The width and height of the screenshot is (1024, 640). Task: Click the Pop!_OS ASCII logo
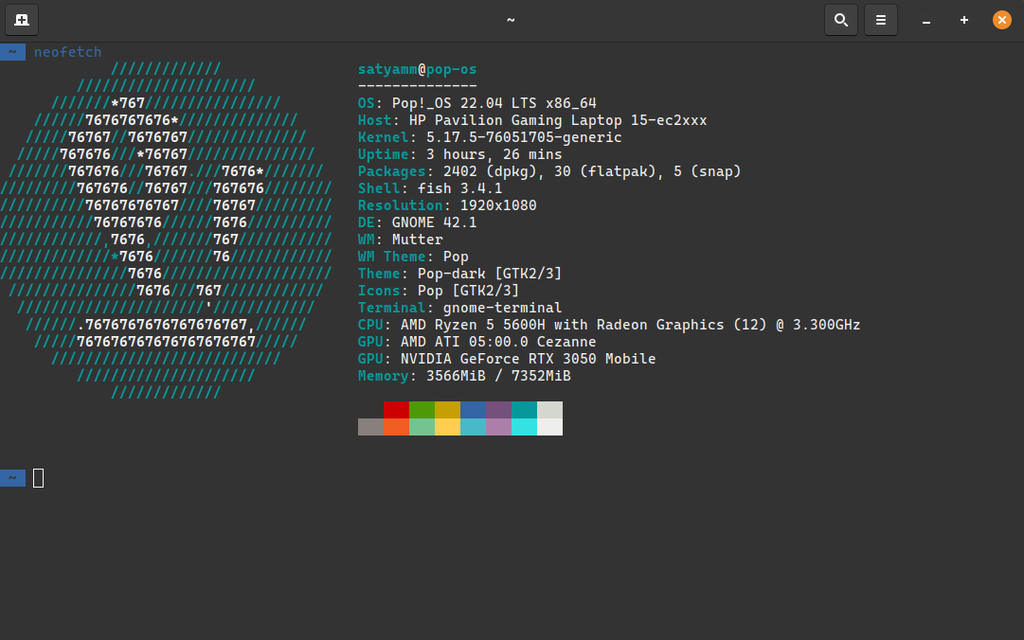[x=166, y=231]
